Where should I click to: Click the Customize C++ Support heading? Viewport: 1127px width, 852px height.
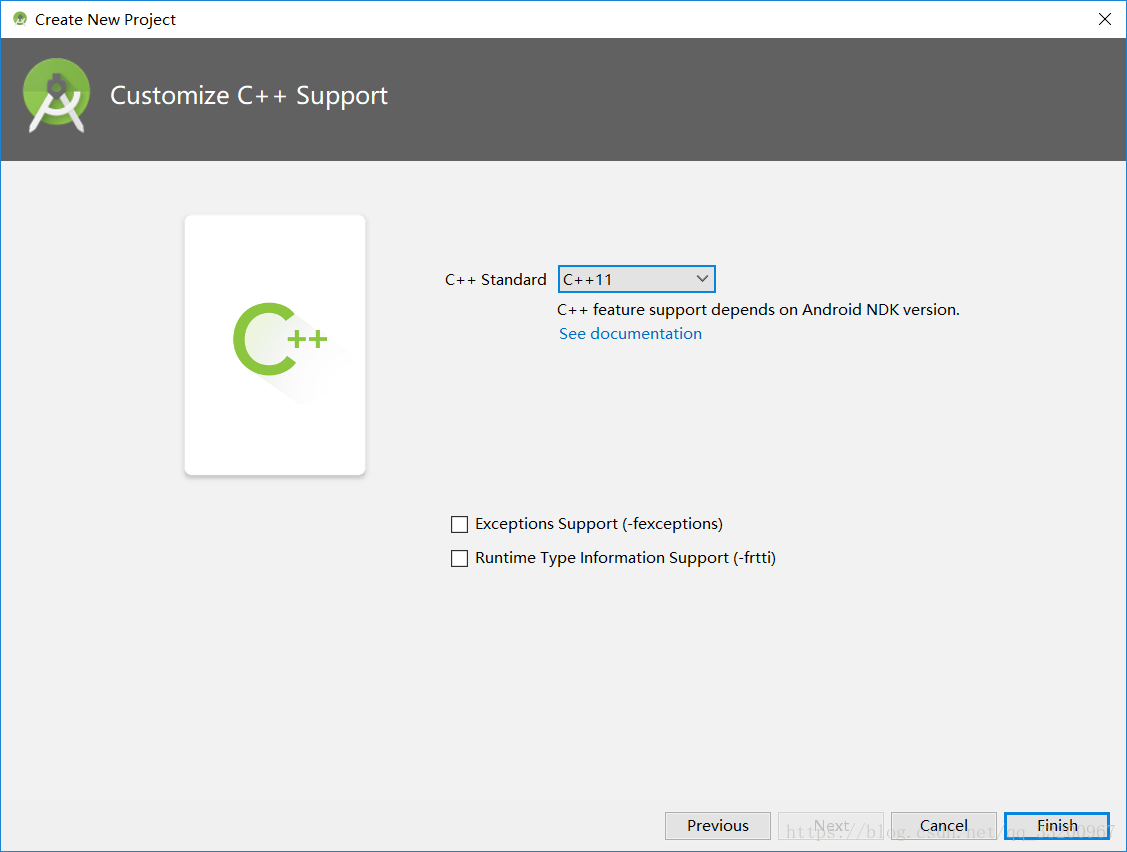point(249,96)
